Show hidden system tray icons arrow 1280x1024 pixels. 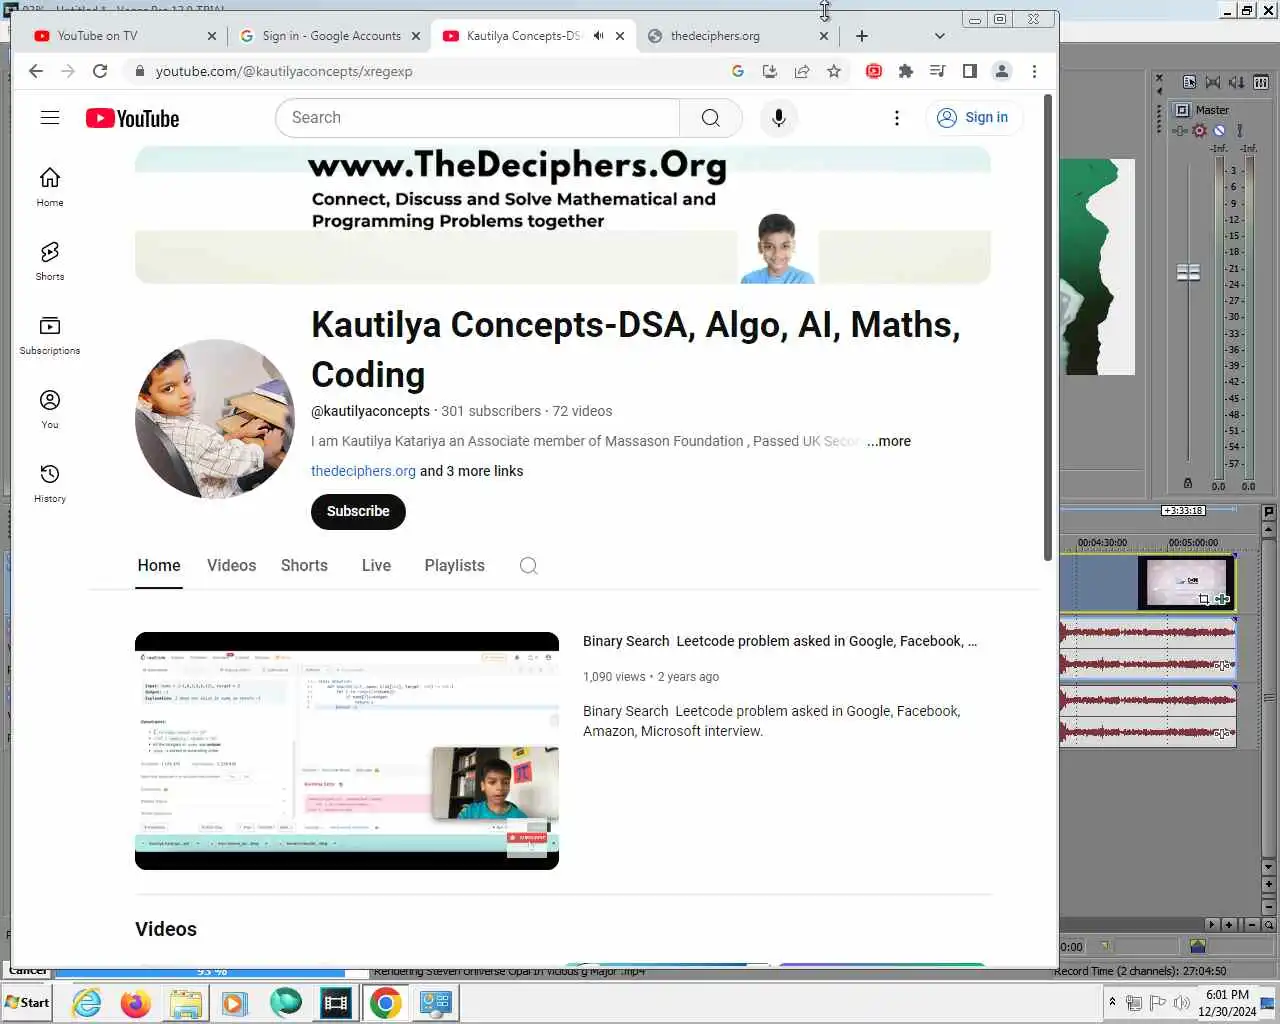pos(1112,1001)
